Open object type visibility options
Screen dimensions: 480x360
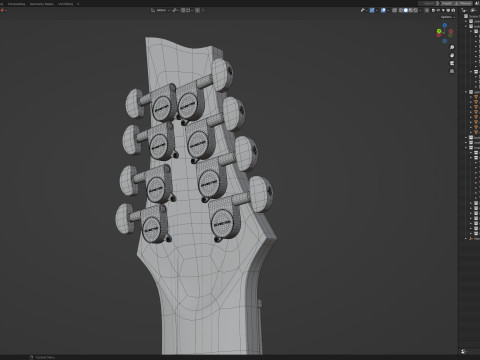(364, 10)
